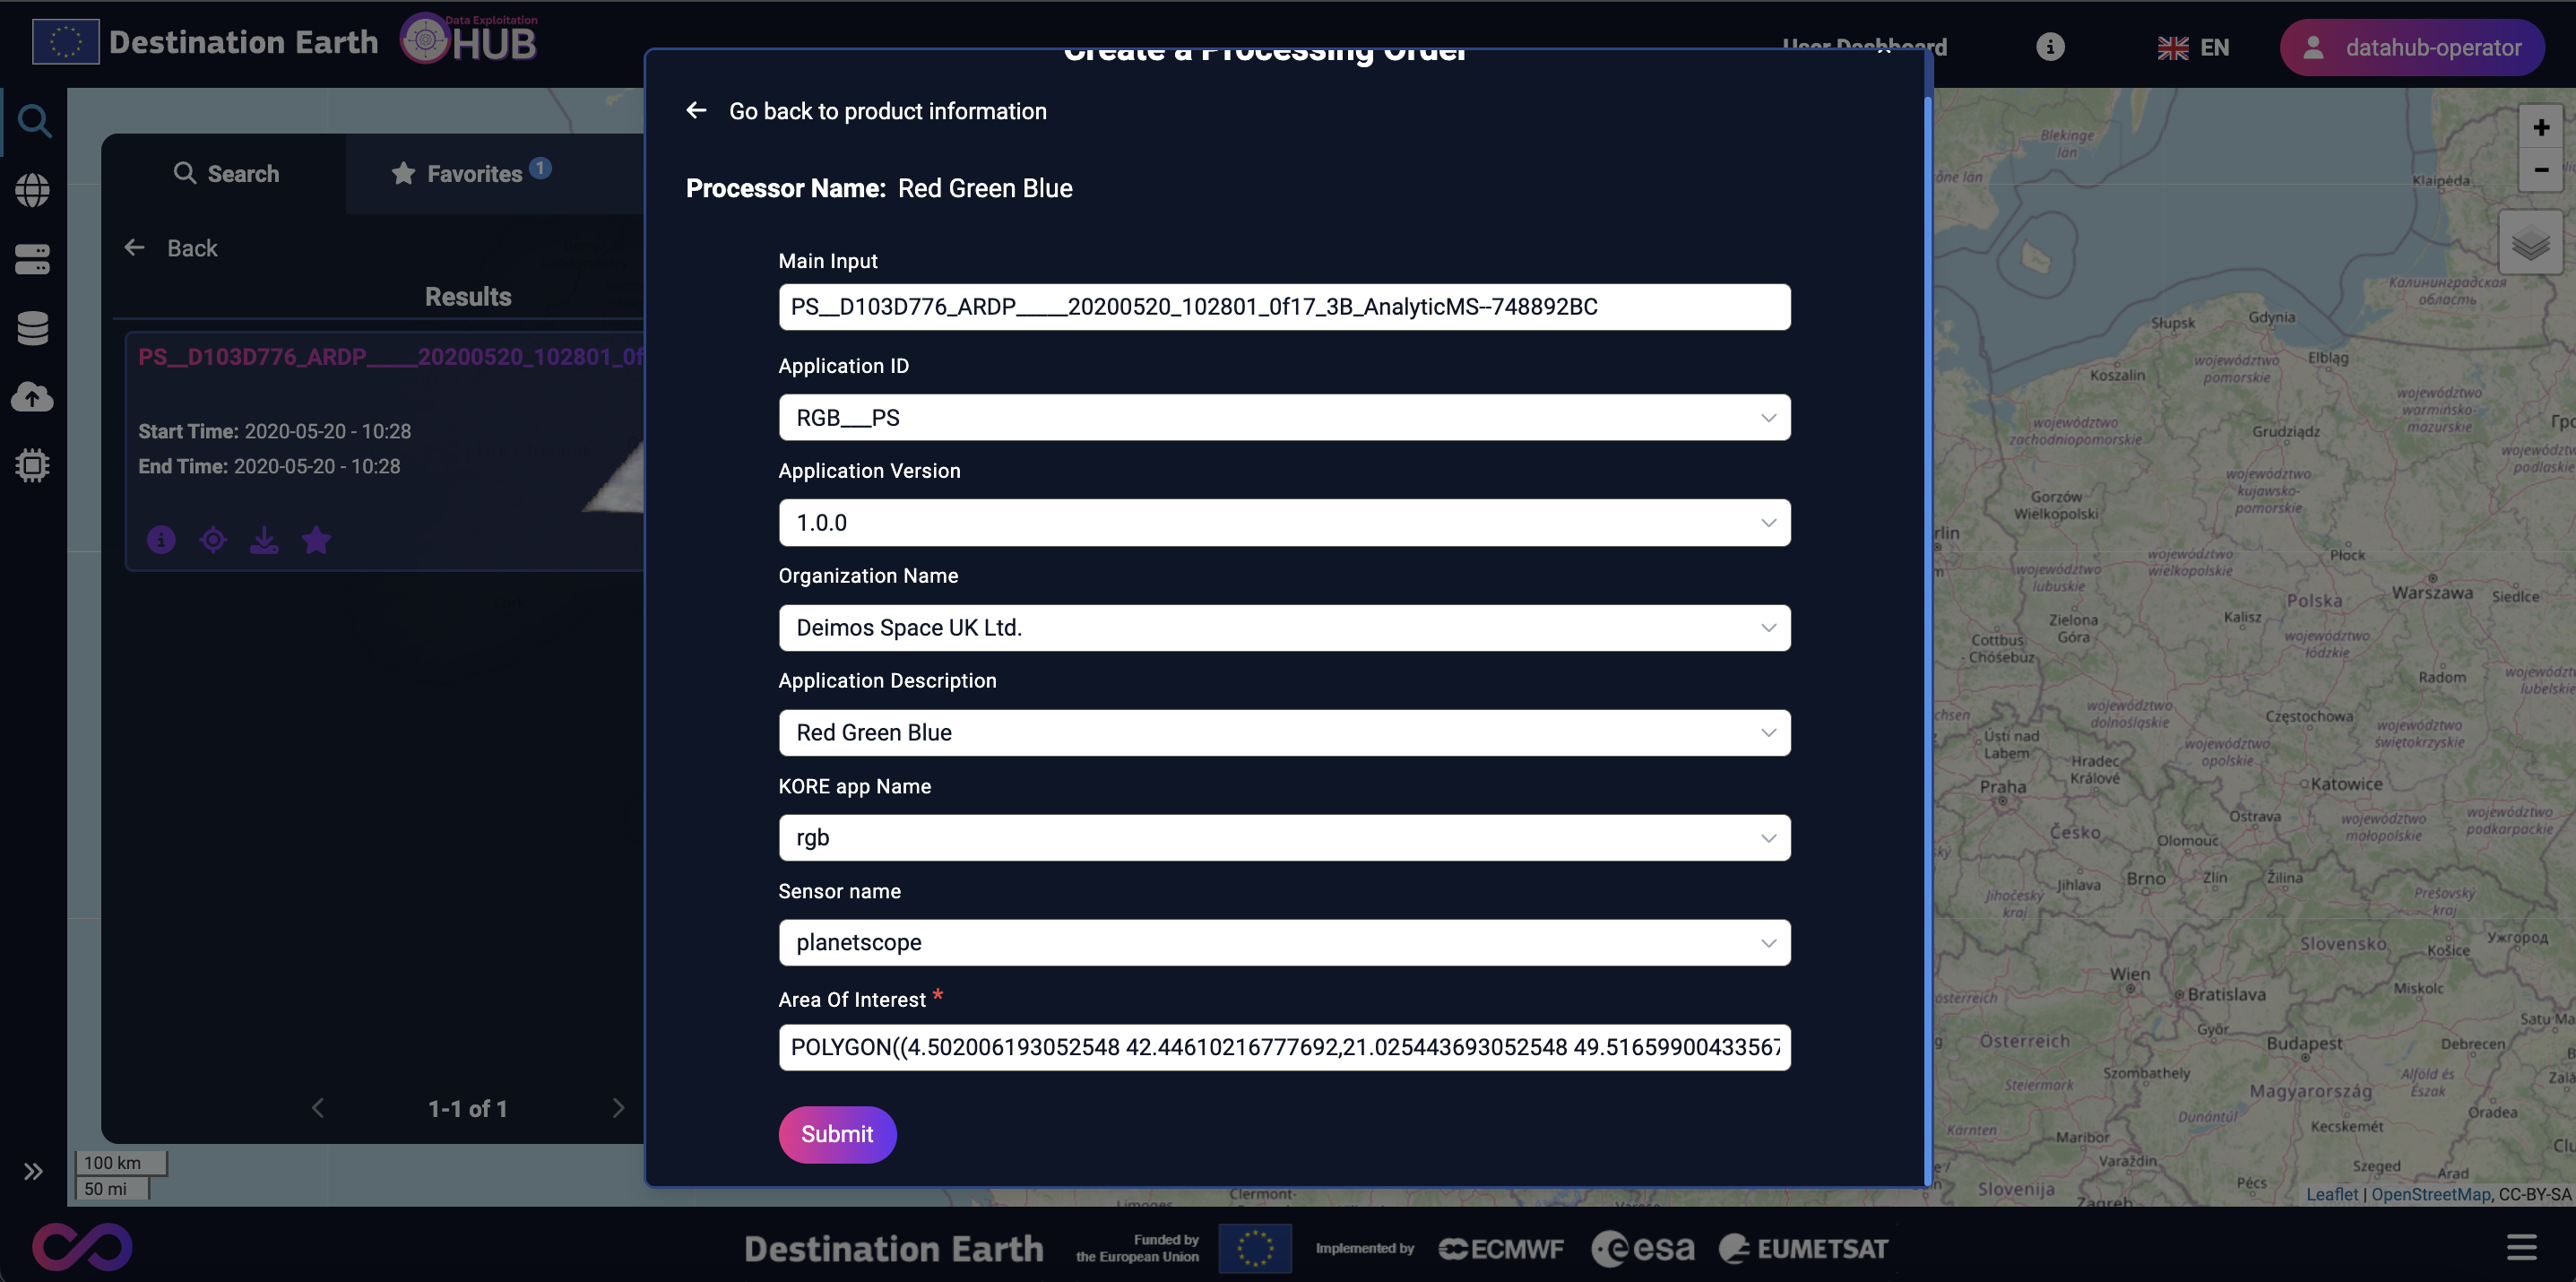Click the Main Input field
The image size is (2576, 1282).
pos(1284,307)
